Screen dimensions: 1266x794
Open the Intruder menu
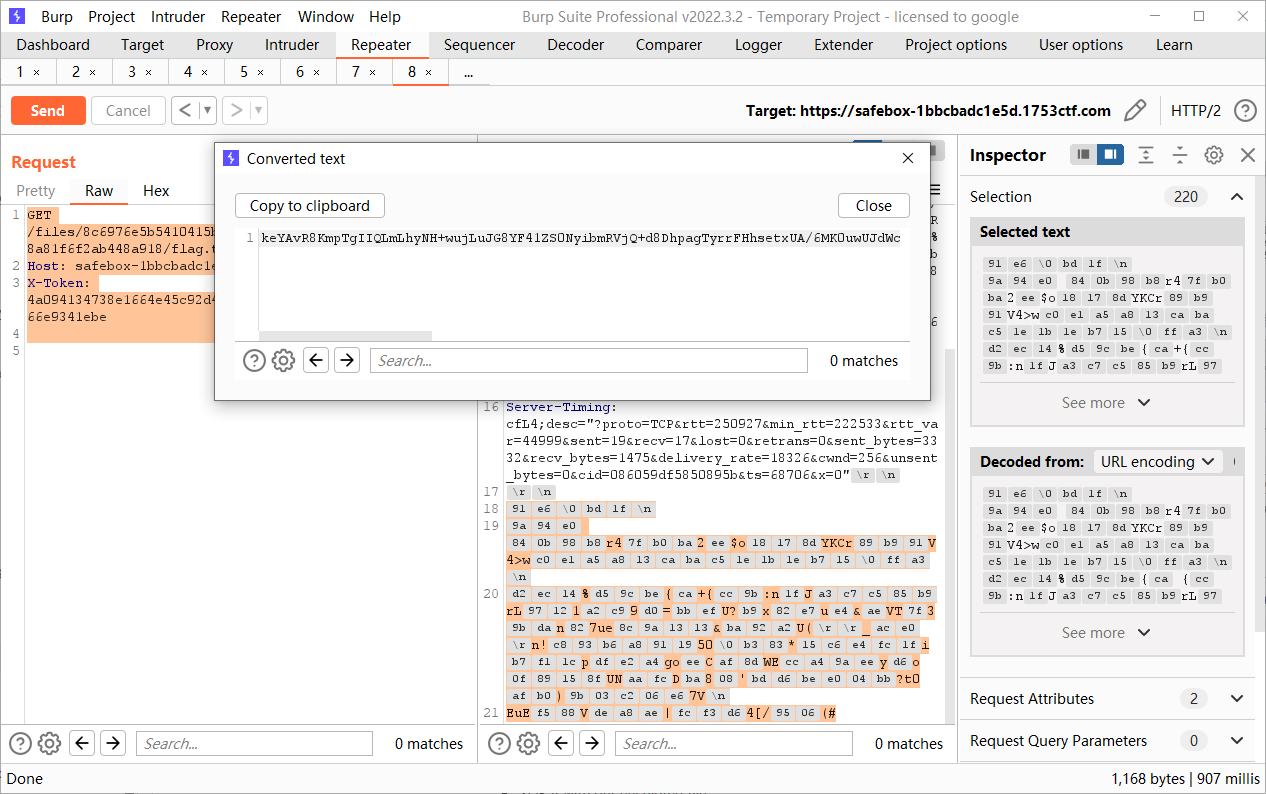point(178,17)
